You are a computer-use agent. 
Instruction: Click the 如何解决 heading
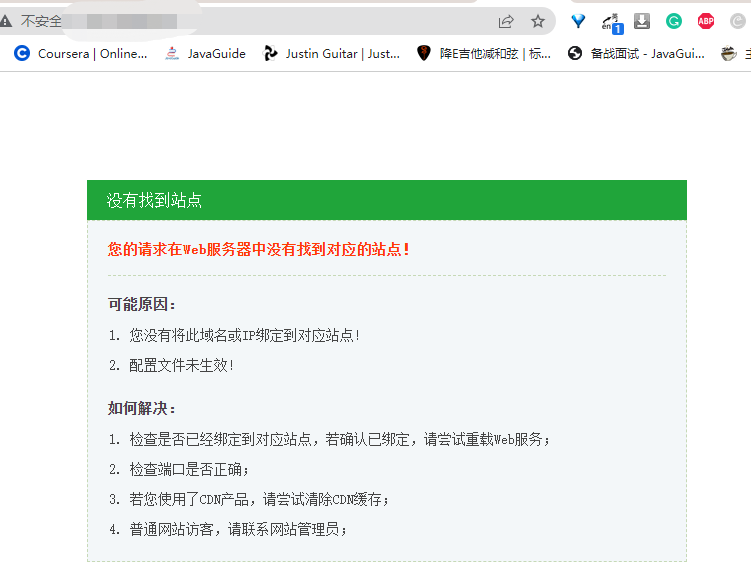(142, 408)
